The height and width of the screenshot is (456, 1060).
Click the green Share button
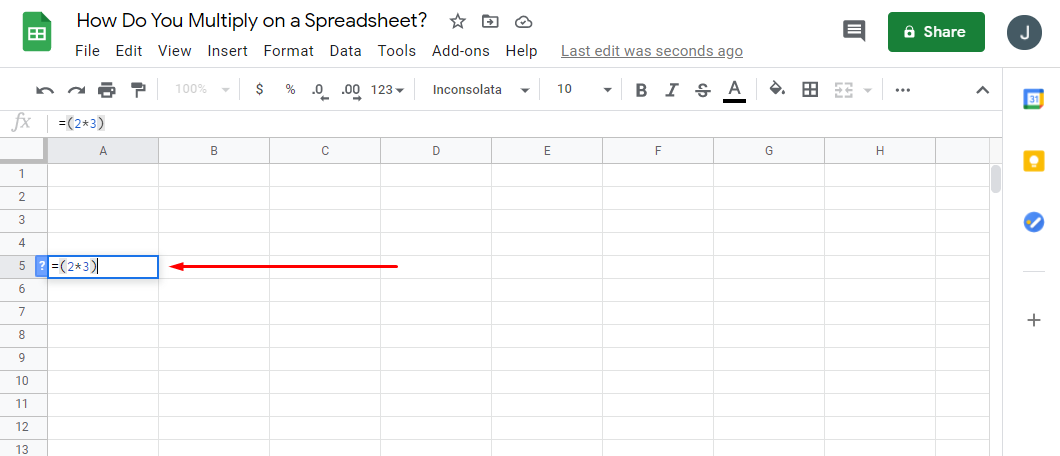click(x=936, y=32)
